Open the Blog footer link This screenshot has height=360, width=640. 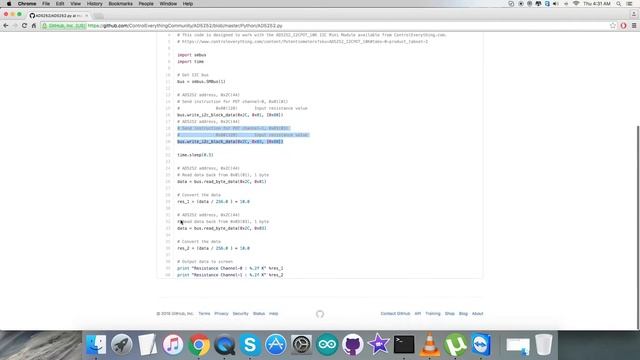click(x=463, y=313)
